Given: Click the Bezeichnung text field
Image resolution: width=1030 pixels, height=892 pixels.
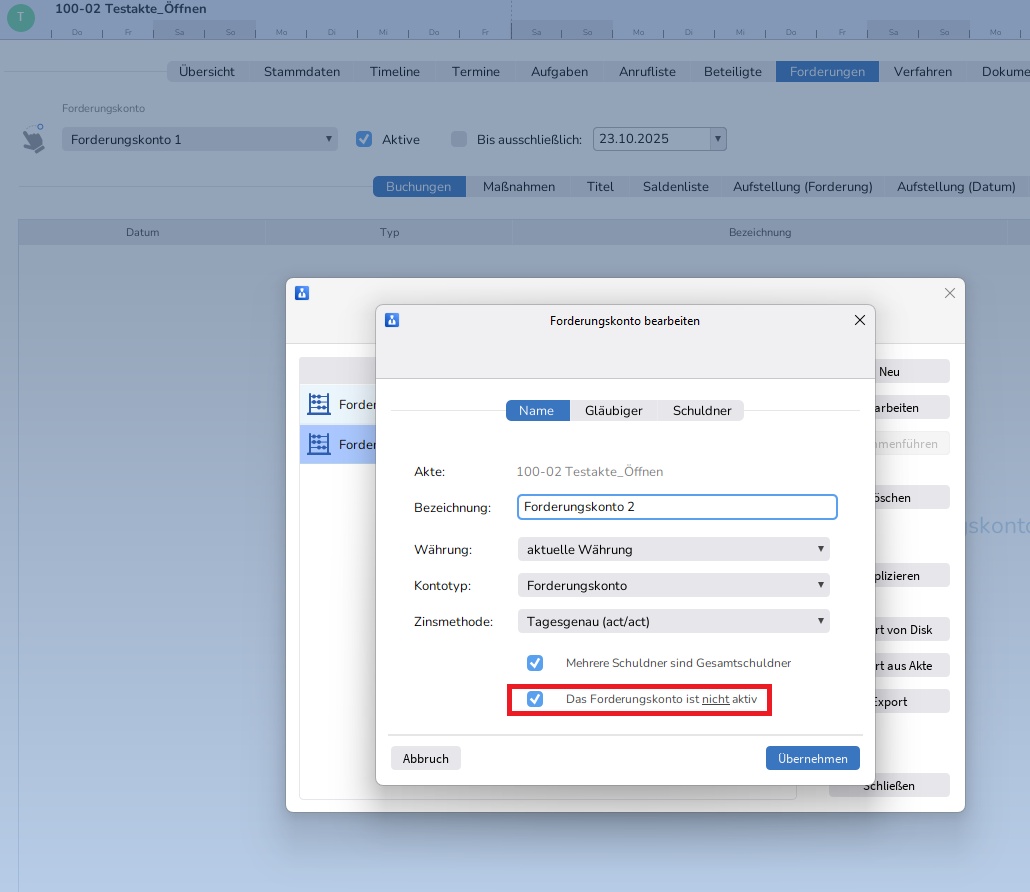Looking at the screenshot, I should pyautogui.click(x=676, y=507).
